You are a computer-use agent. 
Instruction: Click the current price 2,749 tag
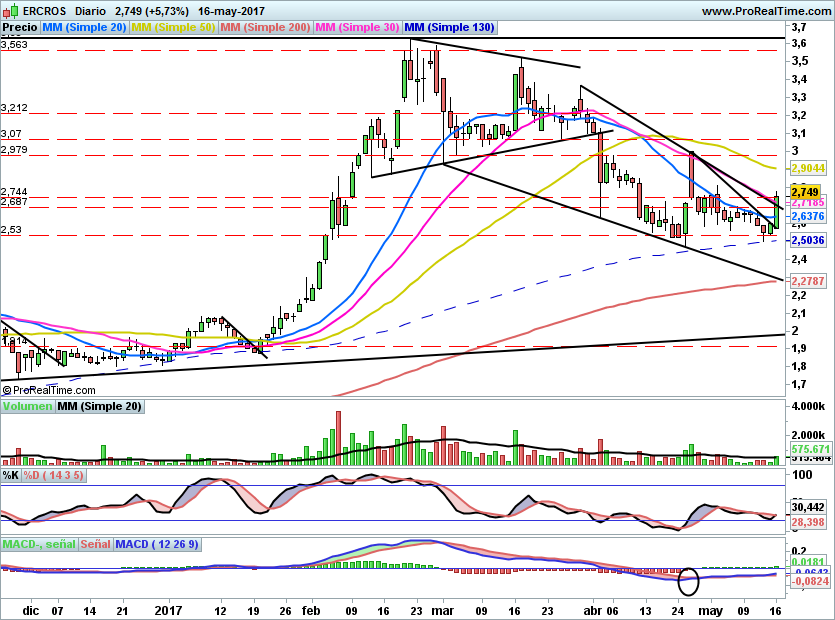pos(805,192)
